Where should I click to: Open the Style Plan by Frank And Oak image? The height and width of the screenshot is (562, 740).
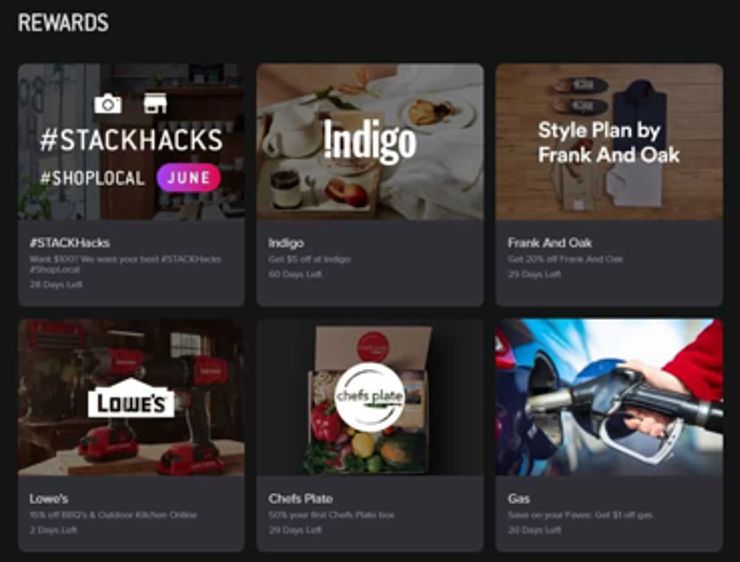coord(609,142)
